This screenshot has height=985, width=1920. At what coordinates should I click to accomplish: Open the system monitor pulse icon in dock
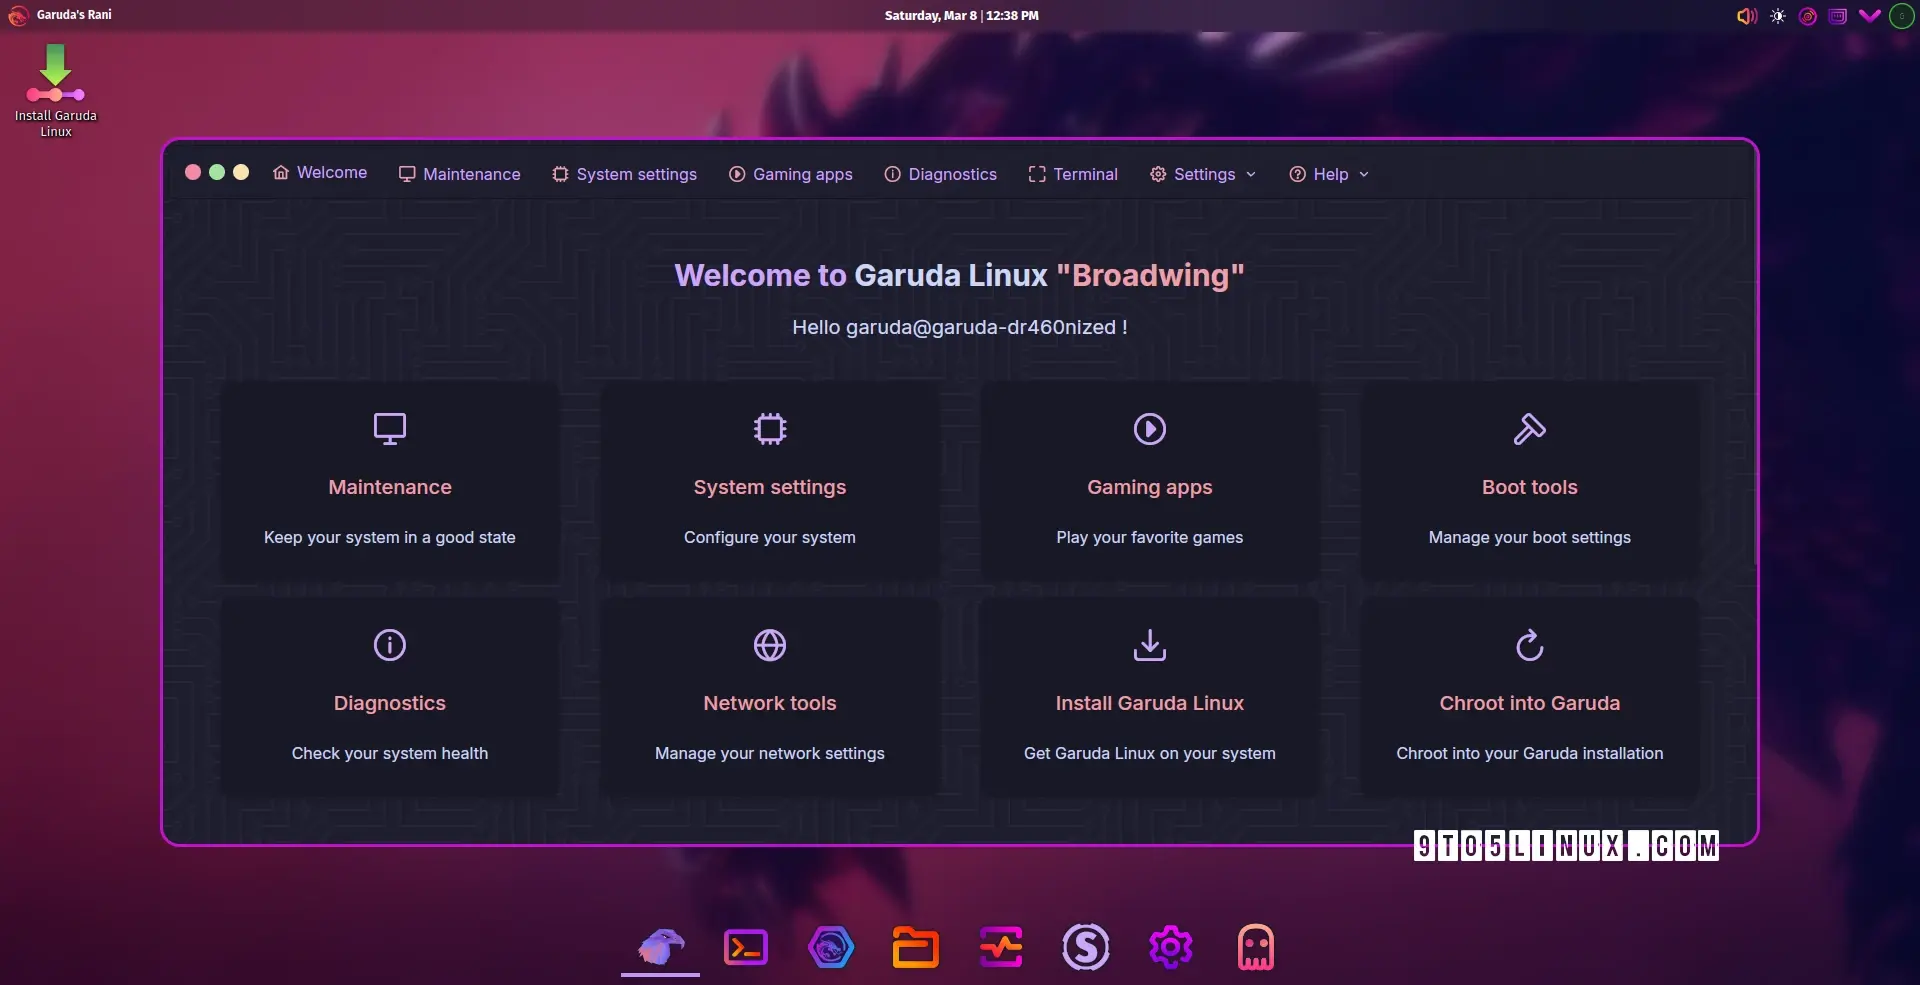1001,946
